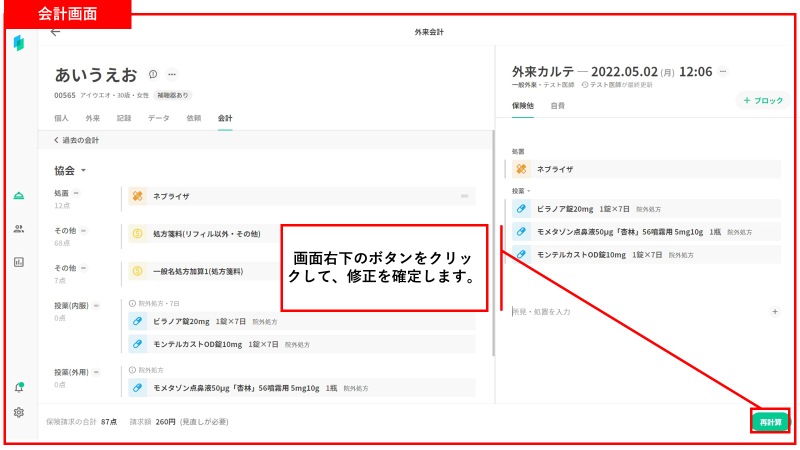Click the app logo in the sidebar

[19, 43]
